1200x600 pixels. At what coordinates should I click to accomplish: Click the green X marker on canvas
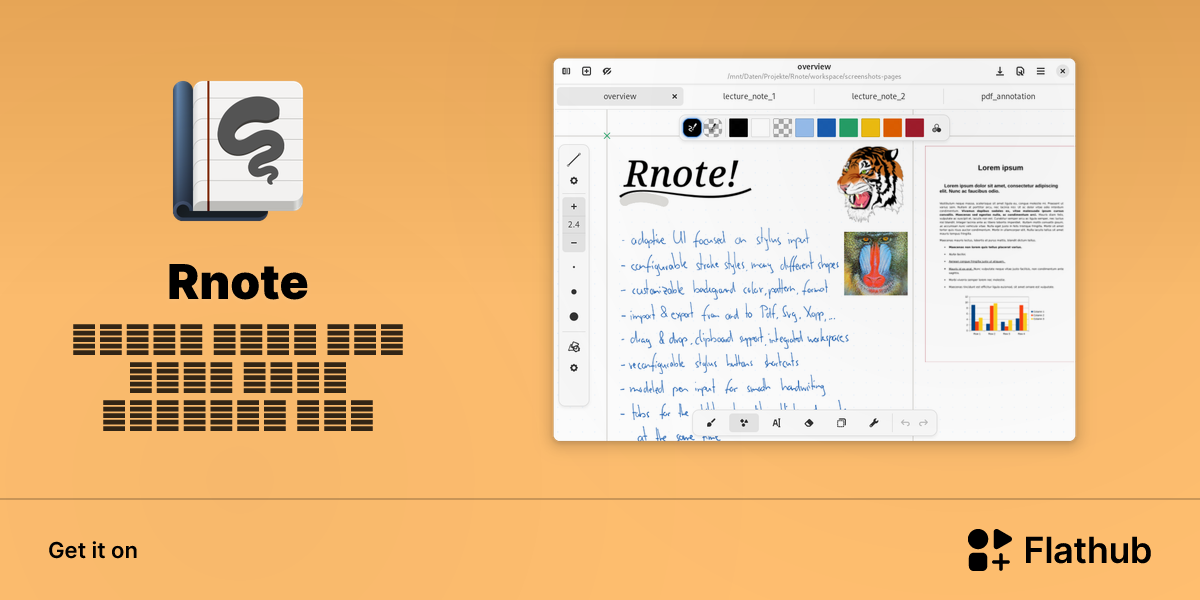[607, 135]
